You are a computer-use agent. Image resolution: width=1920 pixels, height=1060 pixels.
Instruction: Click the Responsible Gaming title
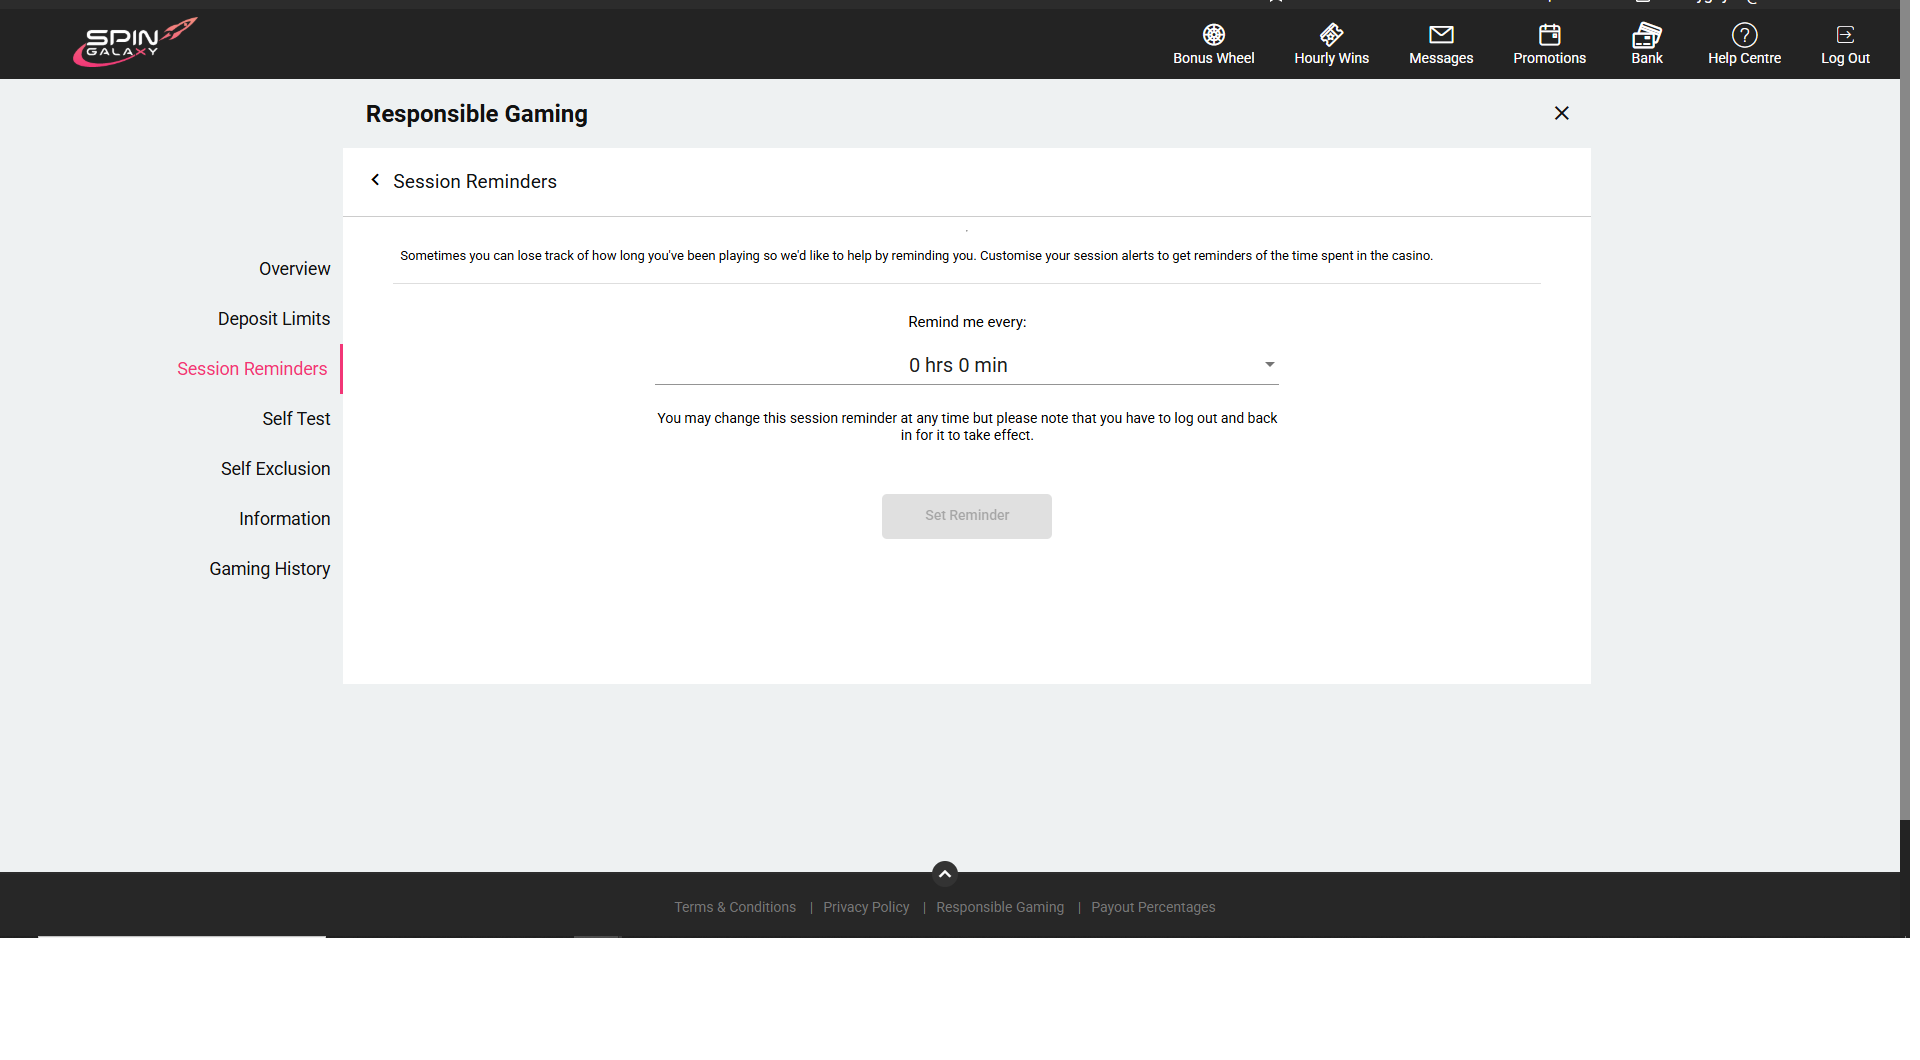[477, 114]
